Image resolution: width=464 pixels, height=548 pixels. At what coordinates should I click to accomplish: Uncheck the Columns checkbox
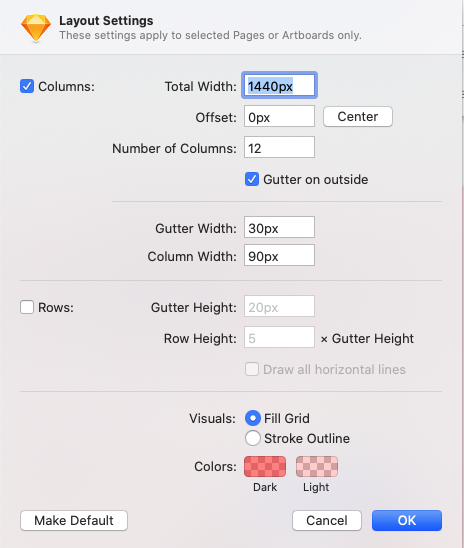click(x=27, y=86)
